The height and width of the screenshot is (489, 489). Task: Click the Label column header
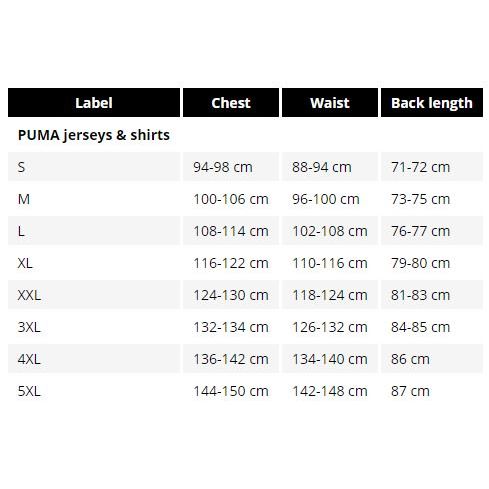tap(94, 103)
